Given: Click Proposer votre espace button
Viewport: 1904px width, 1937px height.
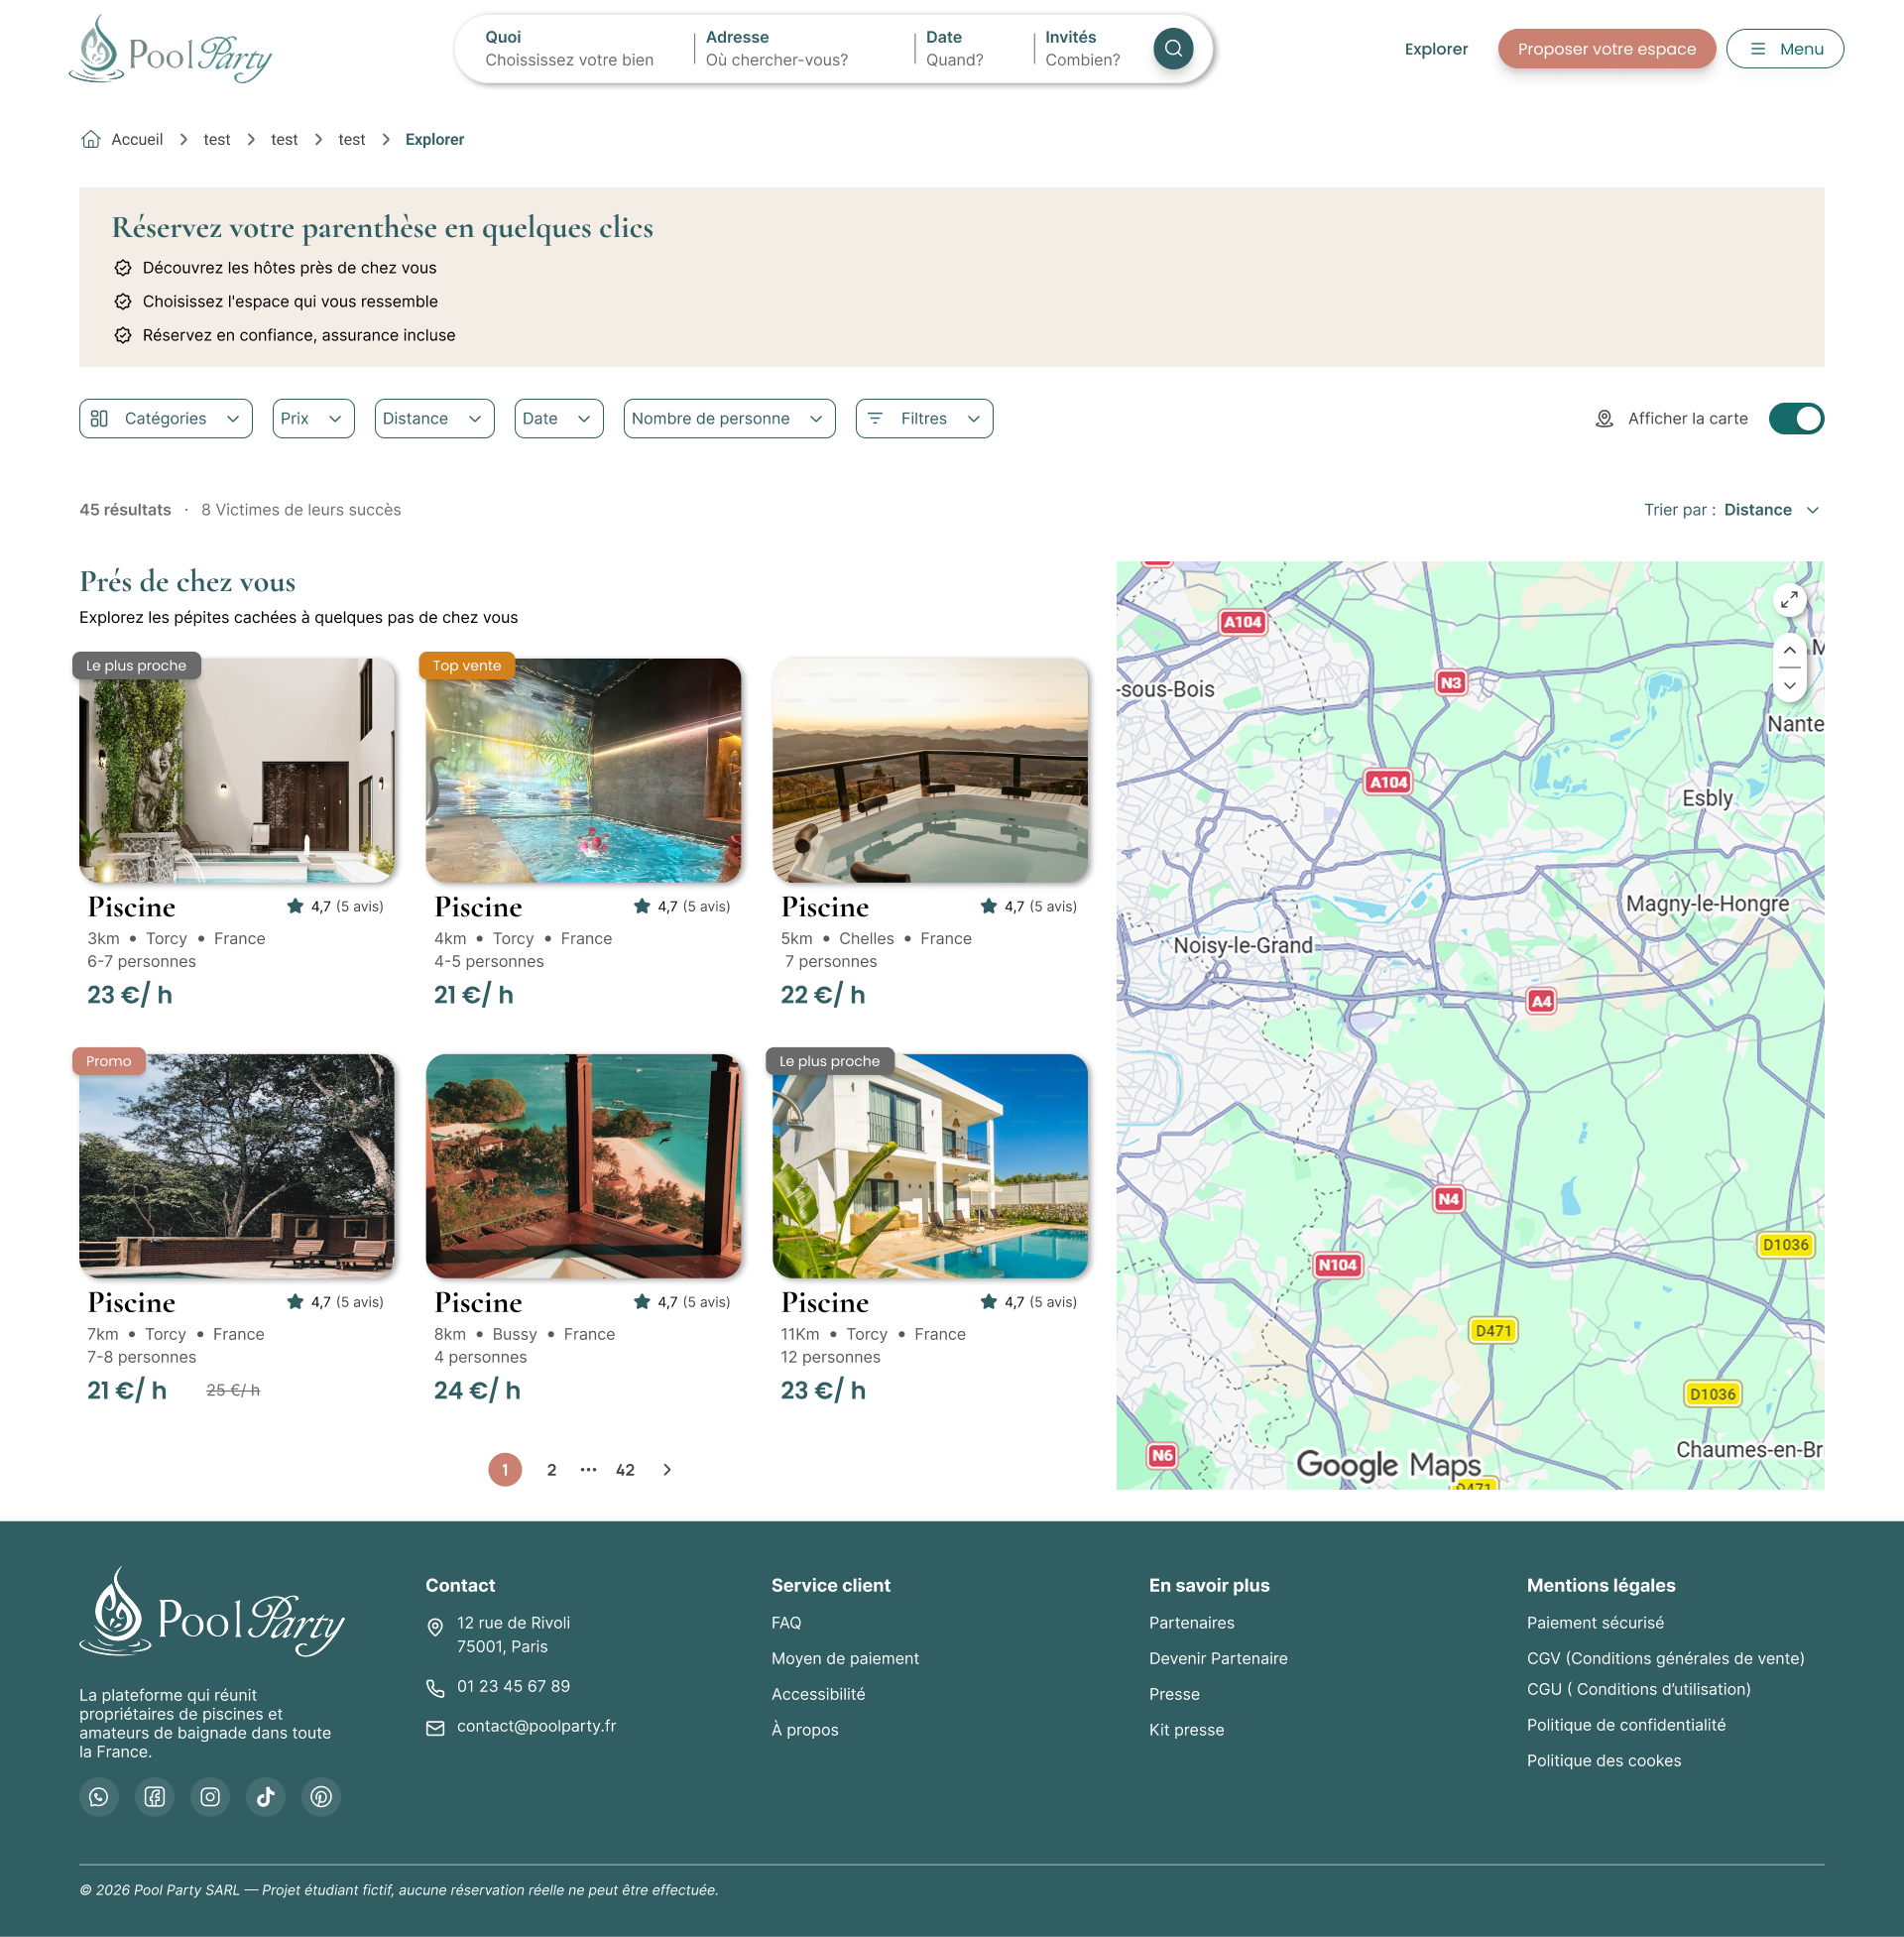Looking at the screenshot, I should (1606, 48).
